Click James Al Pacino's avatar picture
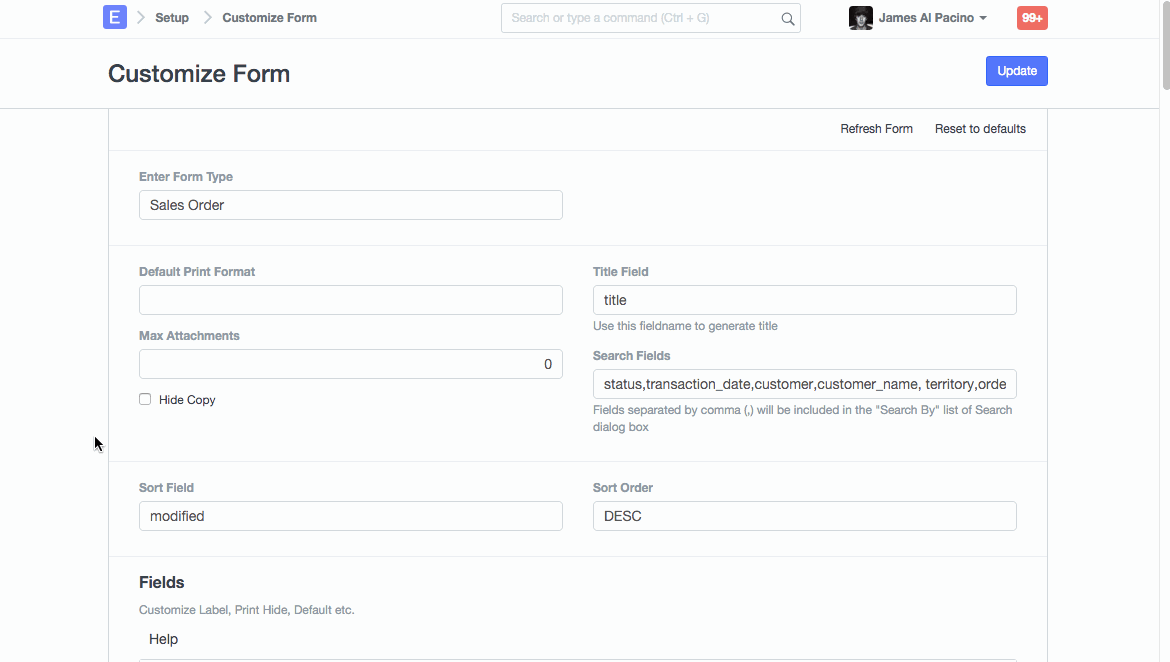Screen dimensions: 1170x662 coord(860,18)
